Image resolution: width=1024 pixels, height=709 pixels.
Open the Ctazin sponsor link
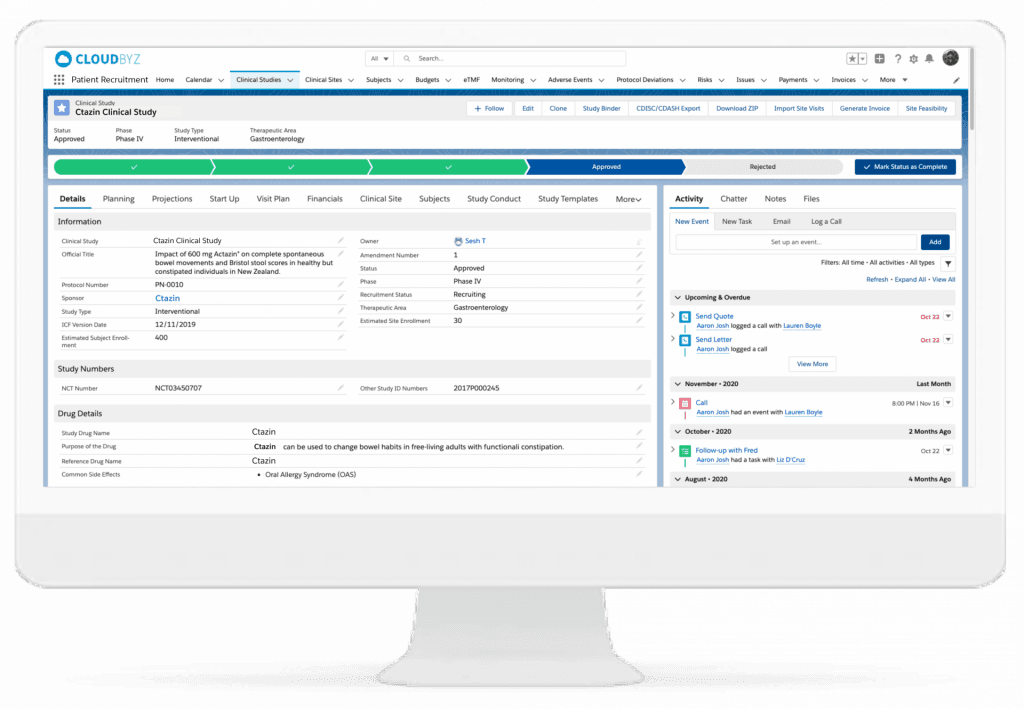[167, 298]
